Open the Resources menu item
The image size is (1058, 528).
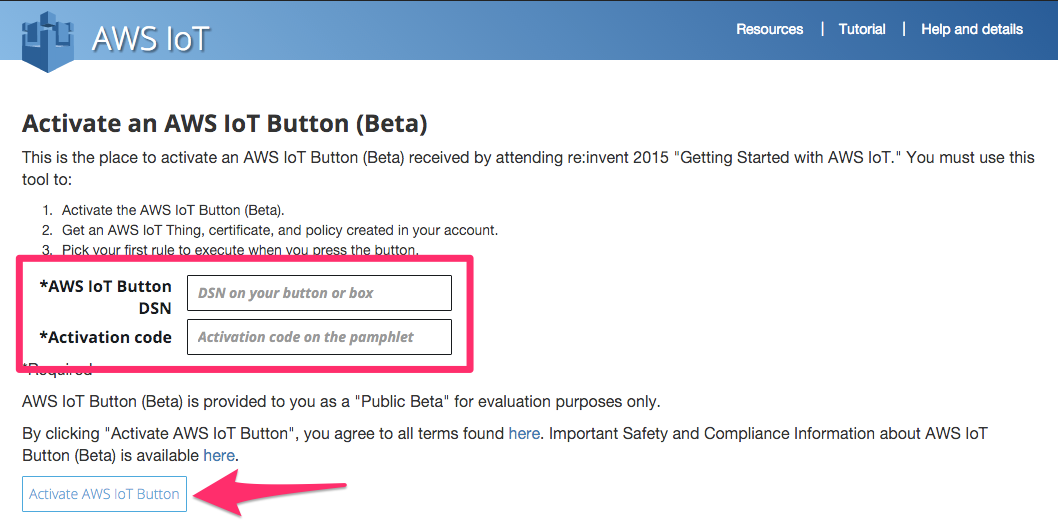pos(769,29)
